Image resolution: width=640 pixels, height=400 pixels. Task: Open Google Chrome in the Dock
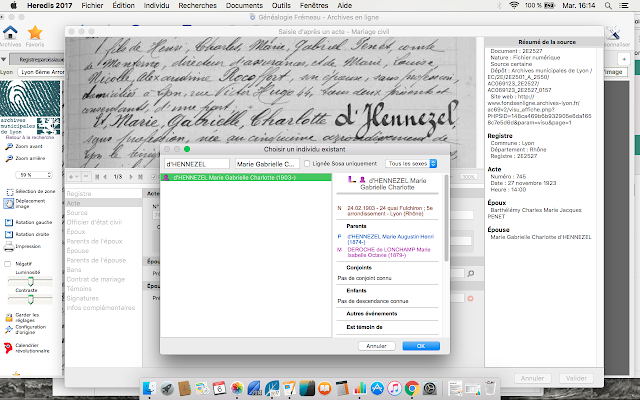[412, 388]
